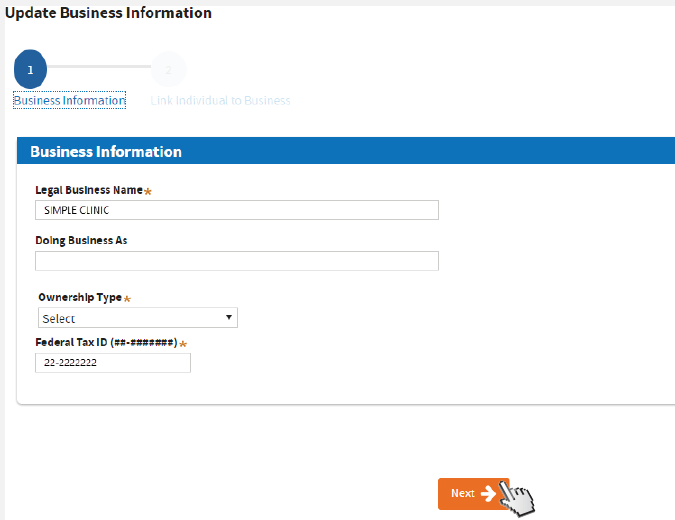Click the Ownership Type dropdown arrow
675x520 pixels.
(x=229, y=318)
